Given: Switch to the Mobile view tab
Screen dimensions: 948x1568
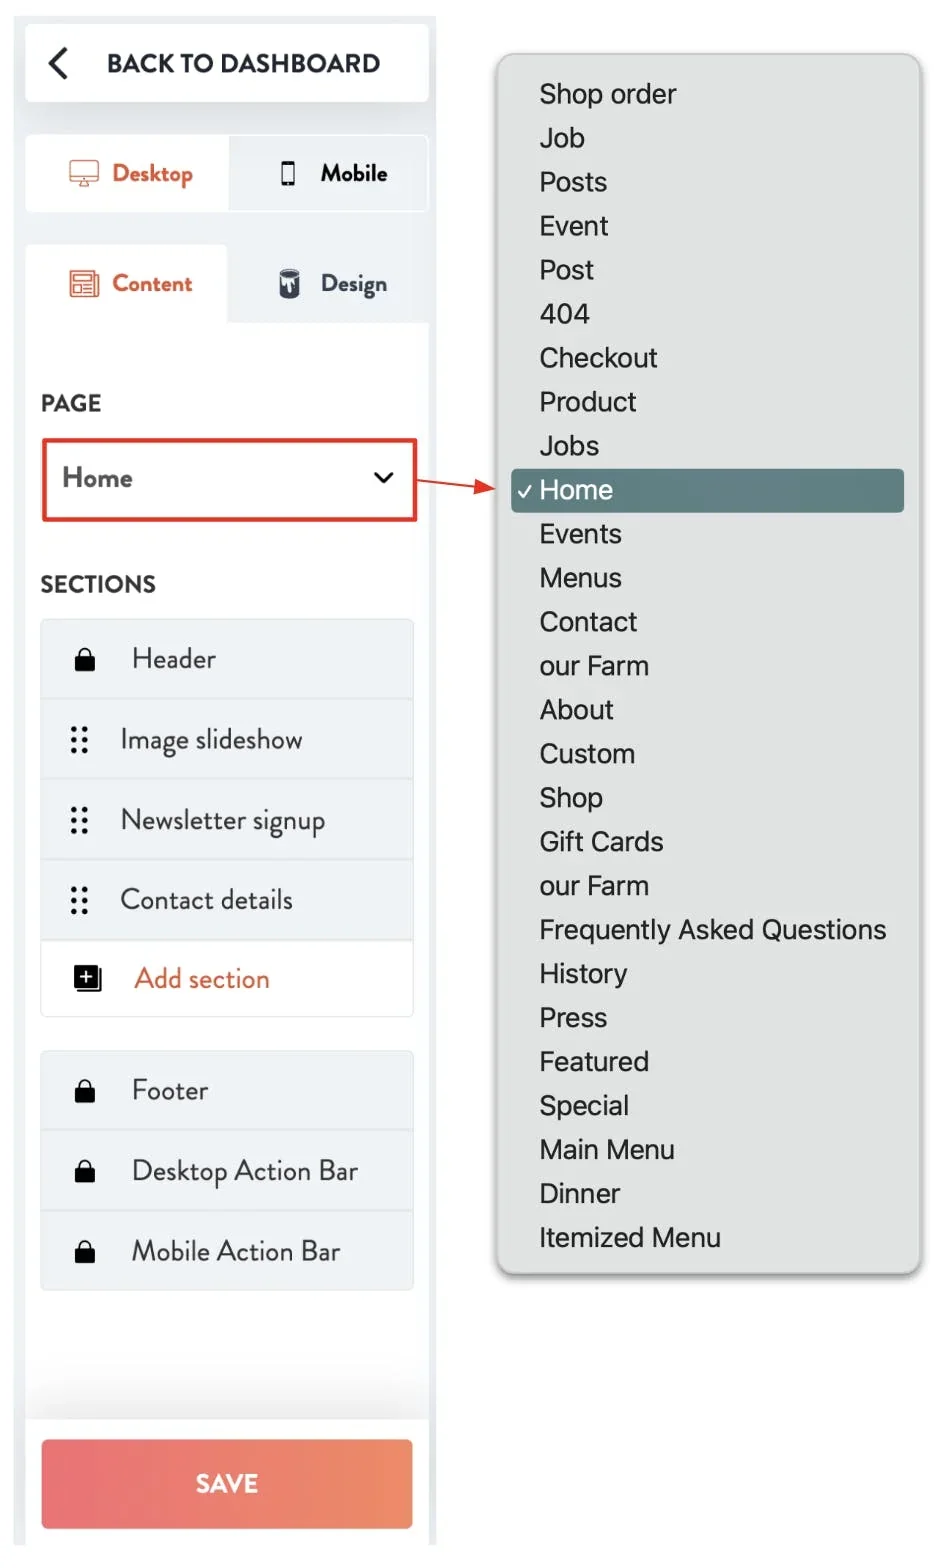Looking at the screenshot, I should coord(329,173).
